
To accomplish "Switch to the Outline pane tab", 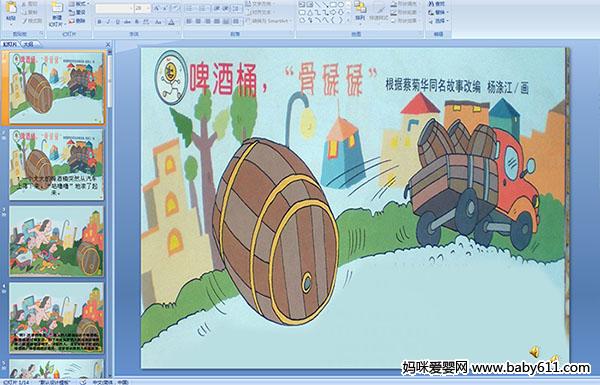I will coord(28,44).
